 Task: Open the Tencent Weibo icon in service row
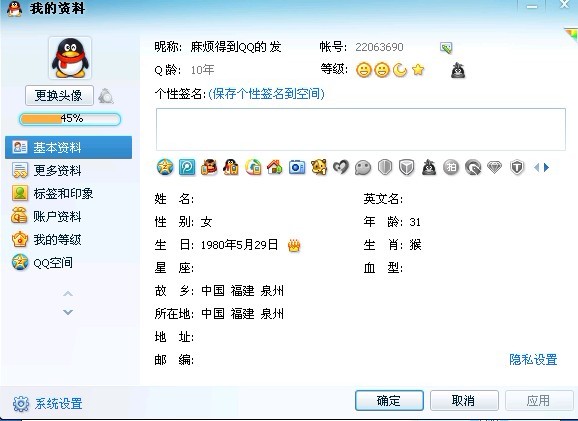coord(187,167)
